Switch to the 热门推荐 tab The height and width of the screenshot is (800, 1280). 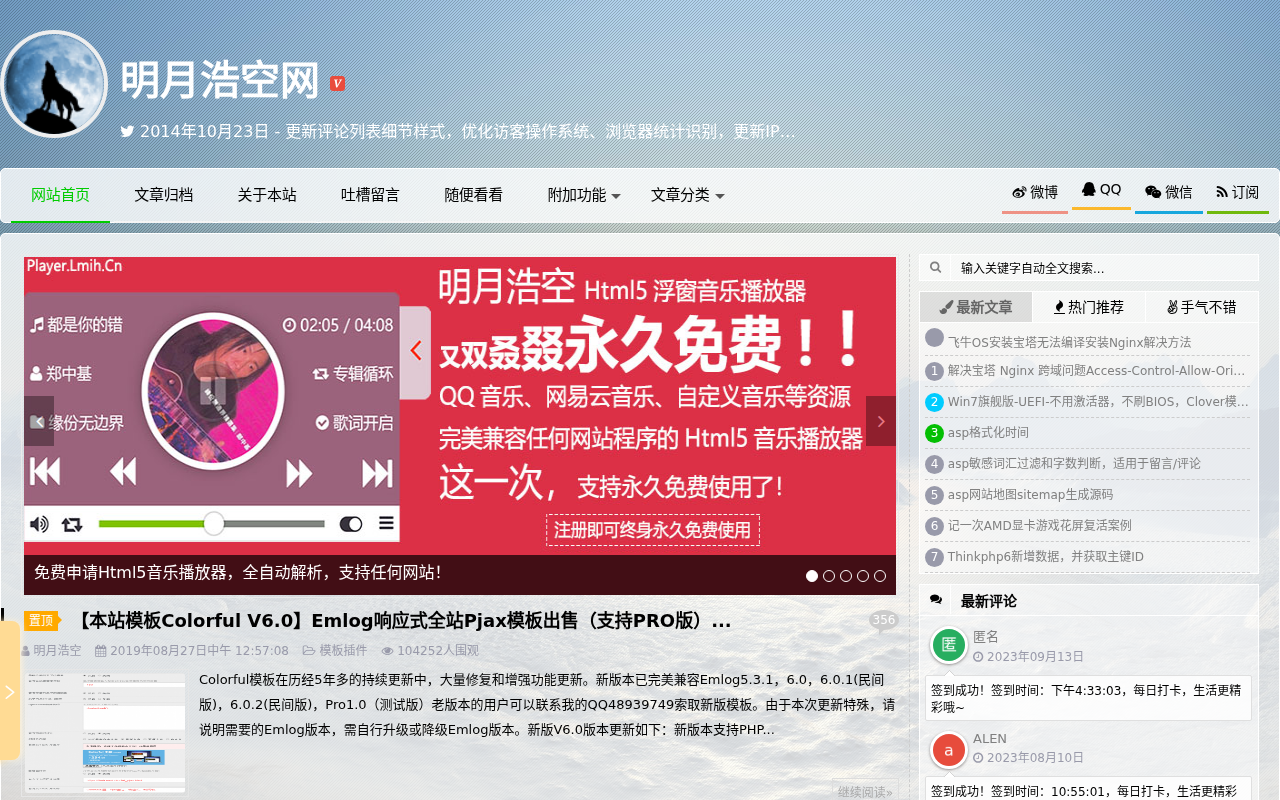coord(1089,307)
